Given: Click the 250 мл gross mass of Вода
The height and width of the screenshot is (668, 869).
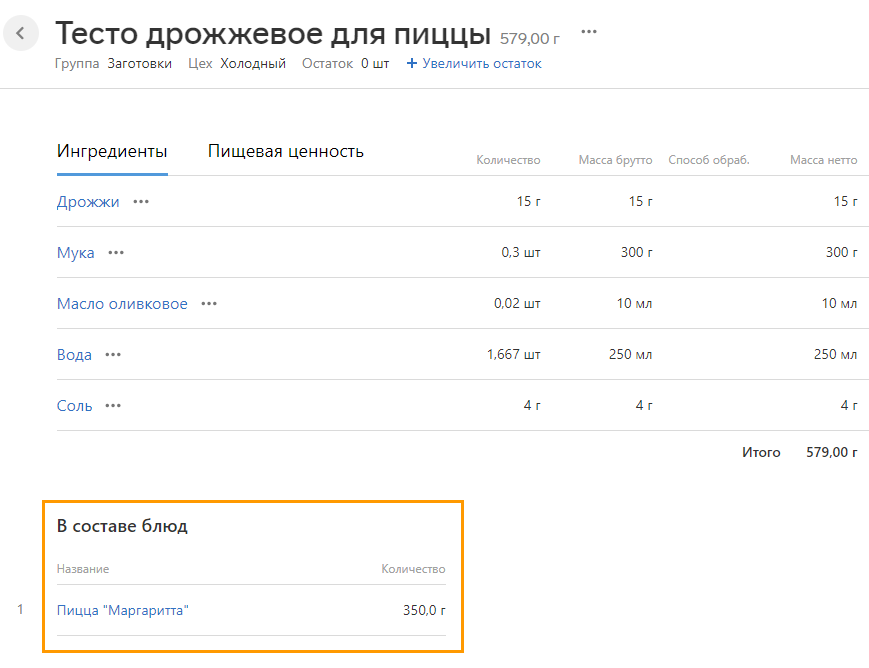Looking at the screenshot, I should tap(631, 355).
